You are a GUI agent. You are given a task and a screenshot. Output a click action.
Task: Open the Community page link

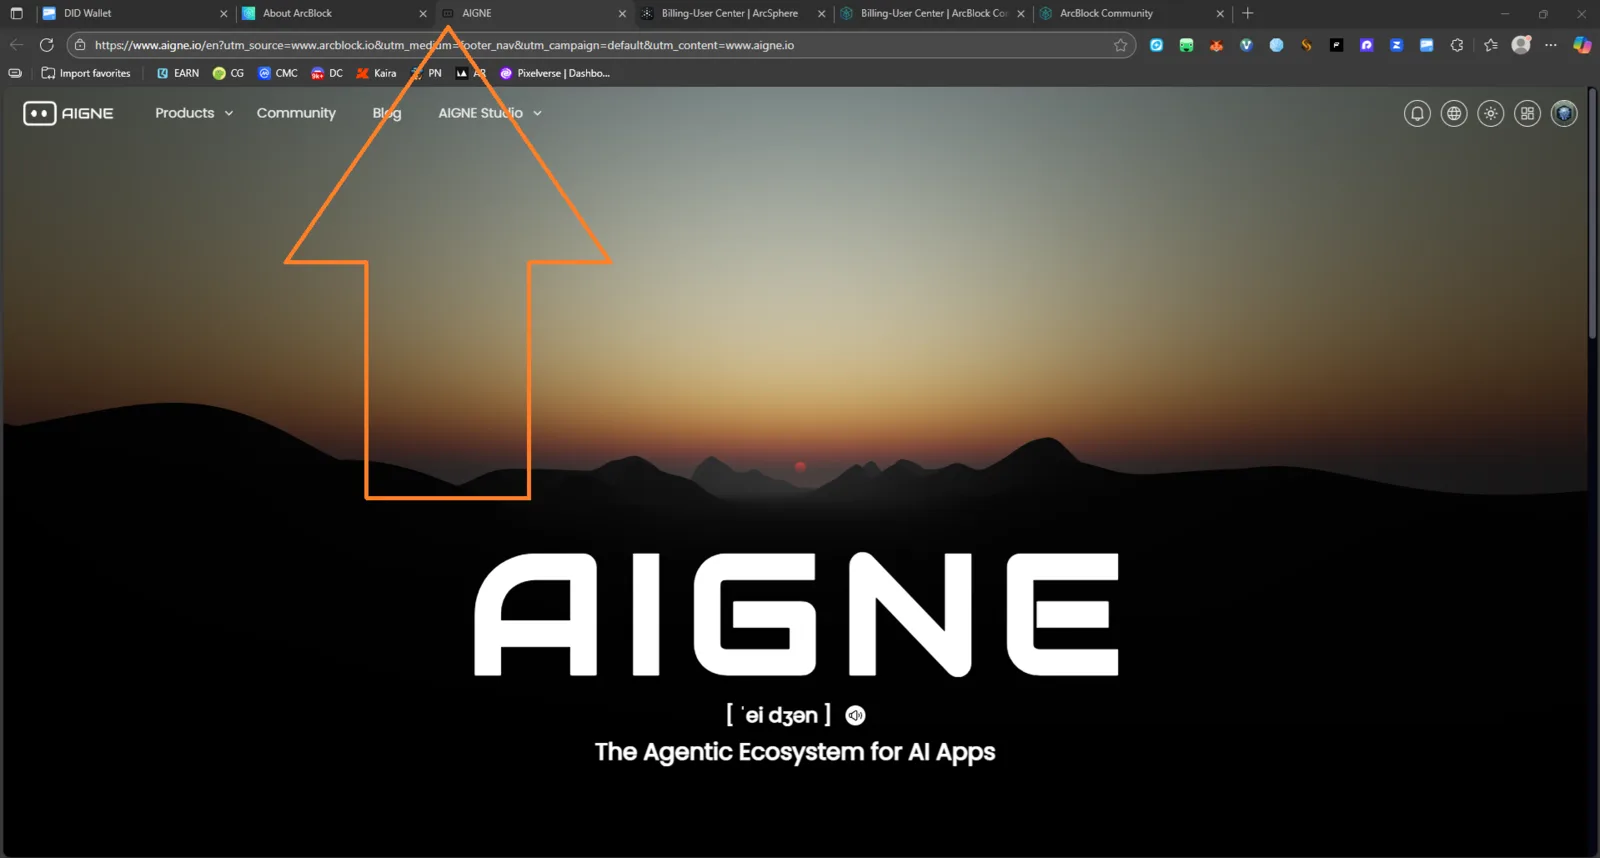(296, 113)
